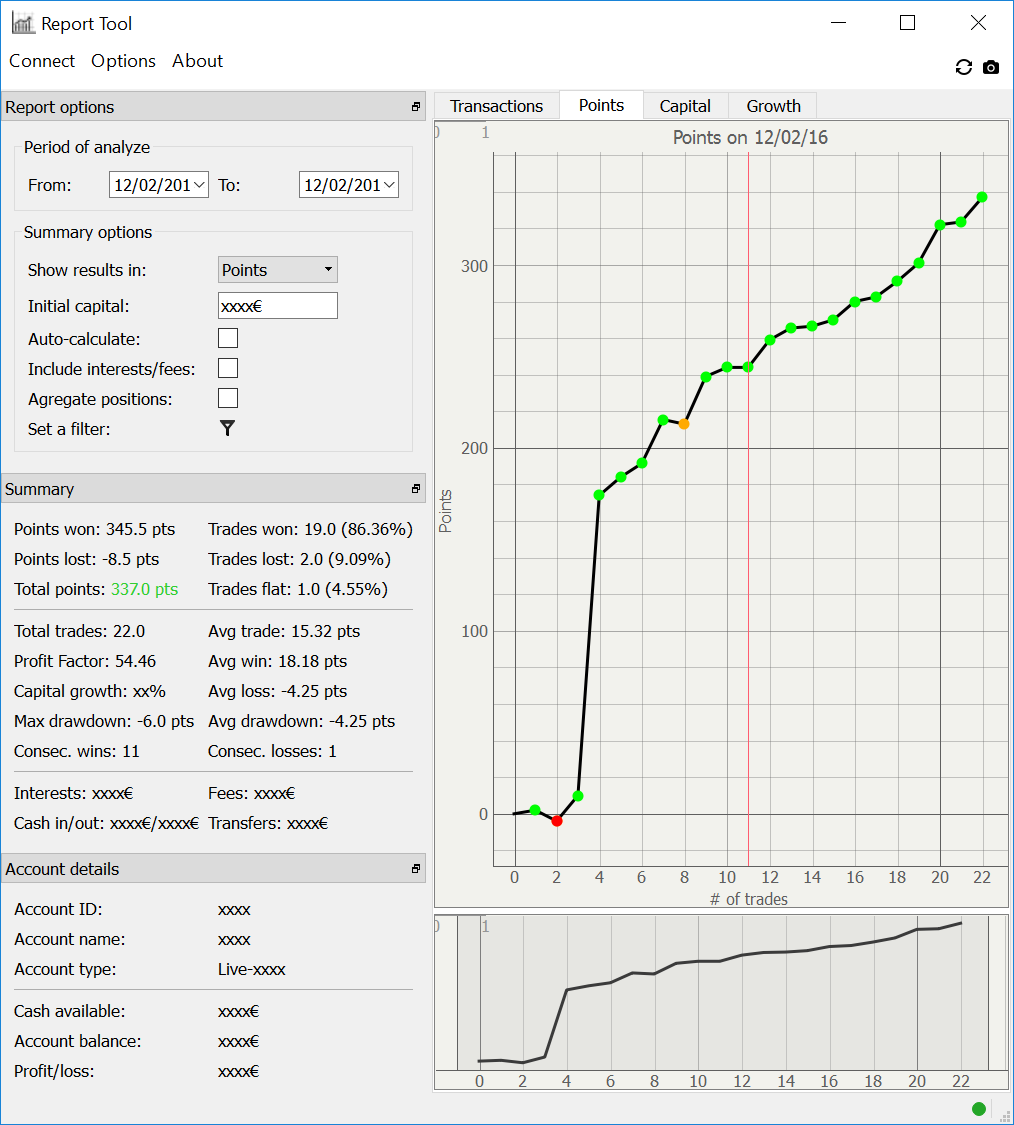Click the camera screenshot icon
Image resolution: width=1014 pixels, height=1125 pixels.
990,67
